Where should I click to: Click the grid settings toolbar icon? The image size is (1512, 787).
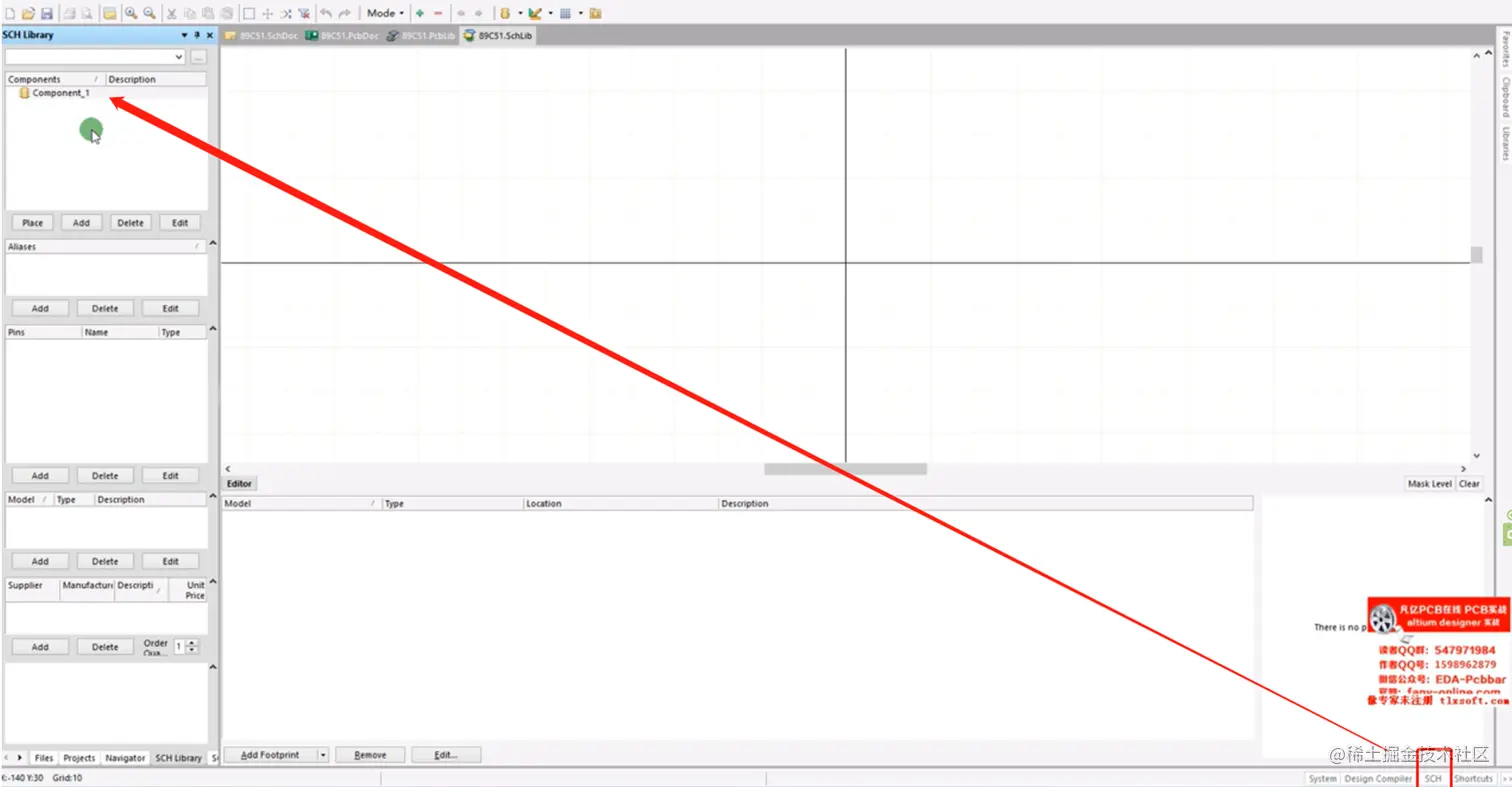click(x=565, y=13)
